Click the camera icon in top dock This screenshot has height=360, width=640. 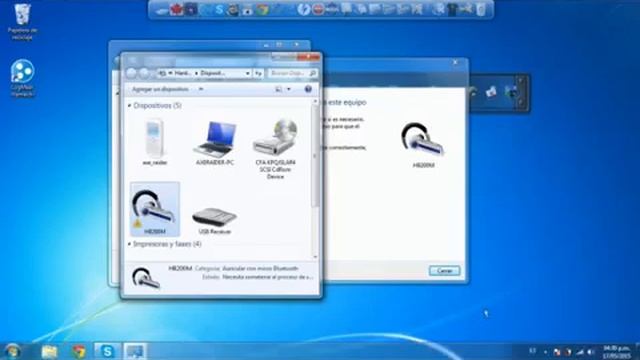[x=247, y=10]
